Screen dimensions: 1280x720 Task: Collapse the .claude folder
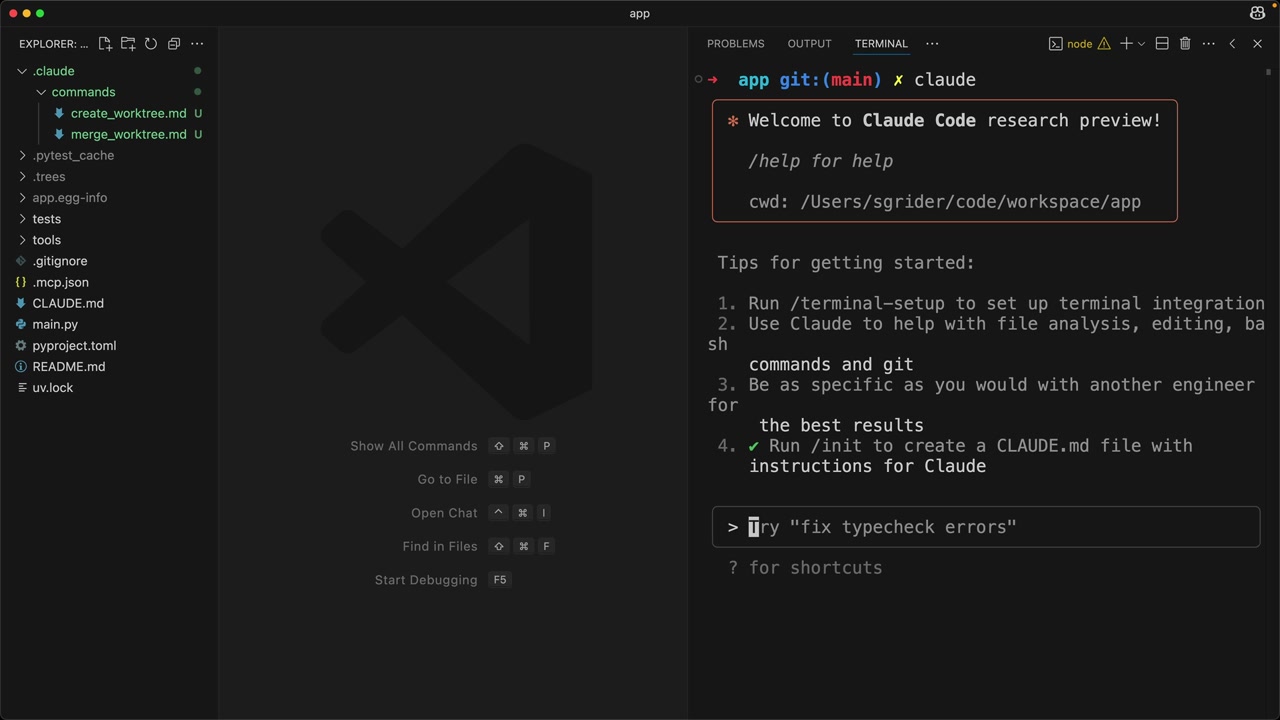coord(22,71)
